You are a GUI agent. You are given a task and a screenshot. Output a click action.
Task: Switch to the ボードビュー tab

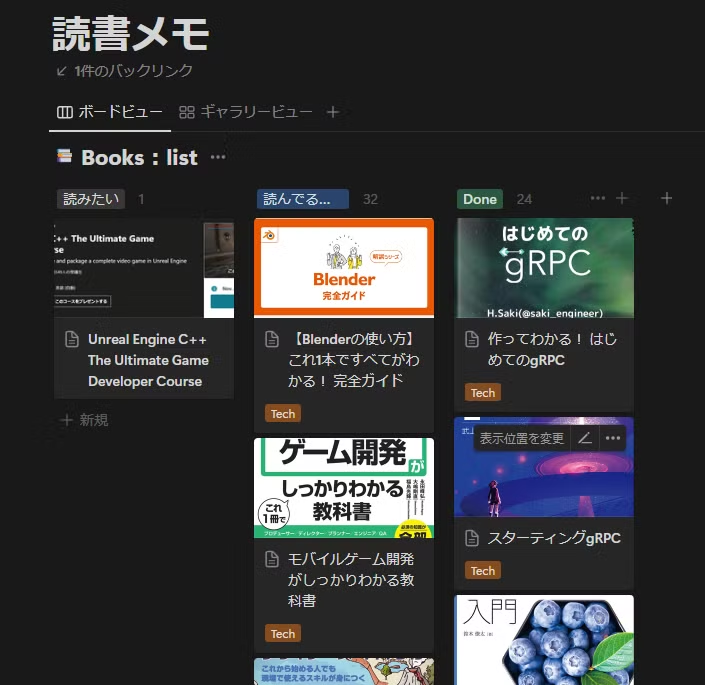(x=110, y=111)
